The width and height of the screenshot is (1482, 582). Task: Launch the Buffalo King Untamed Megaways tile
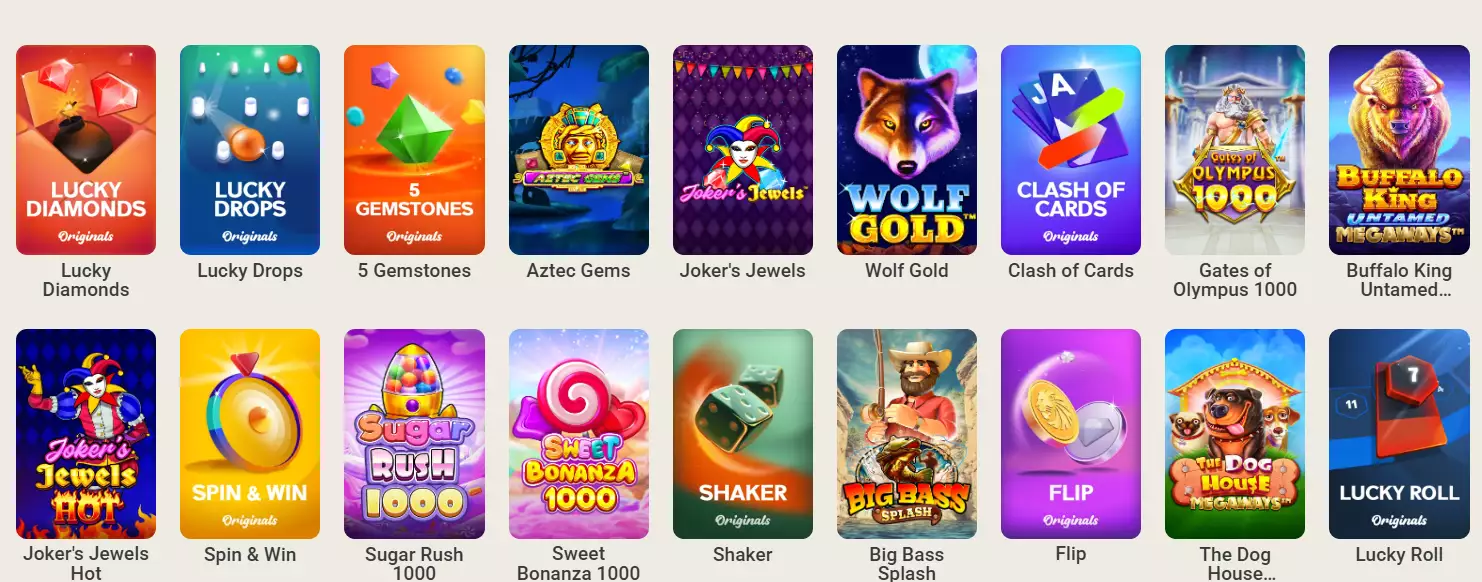click(x=1399, y=150)
